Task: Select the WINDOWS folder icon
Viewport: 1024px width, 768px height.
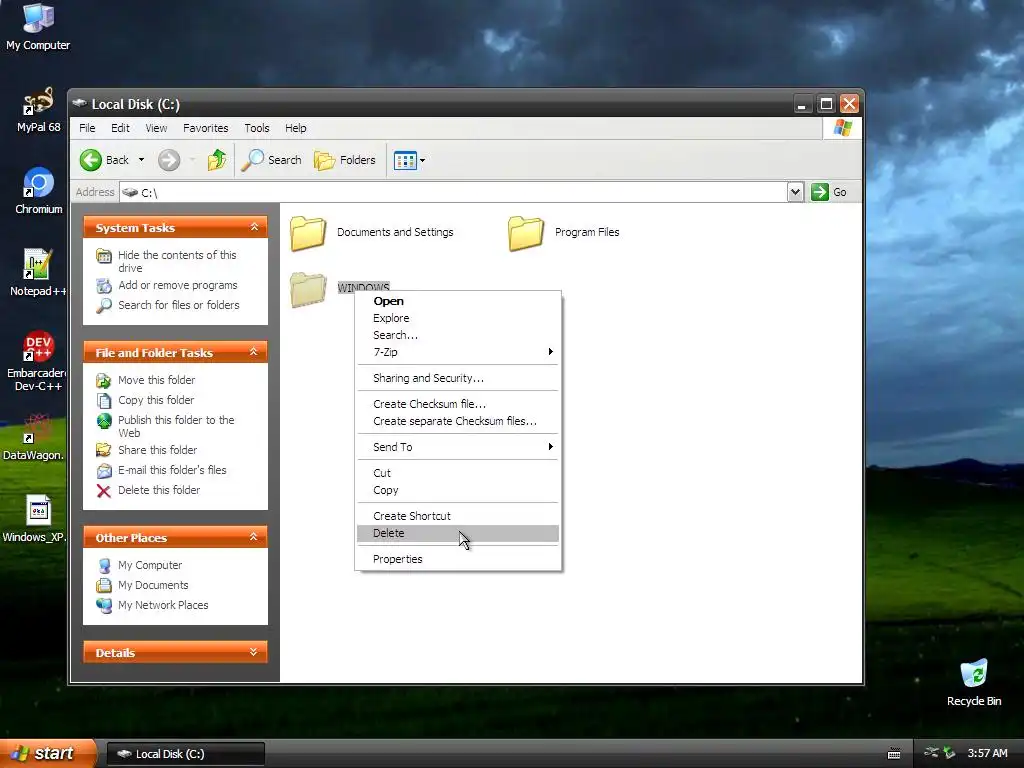Action: tap(308, 289)
